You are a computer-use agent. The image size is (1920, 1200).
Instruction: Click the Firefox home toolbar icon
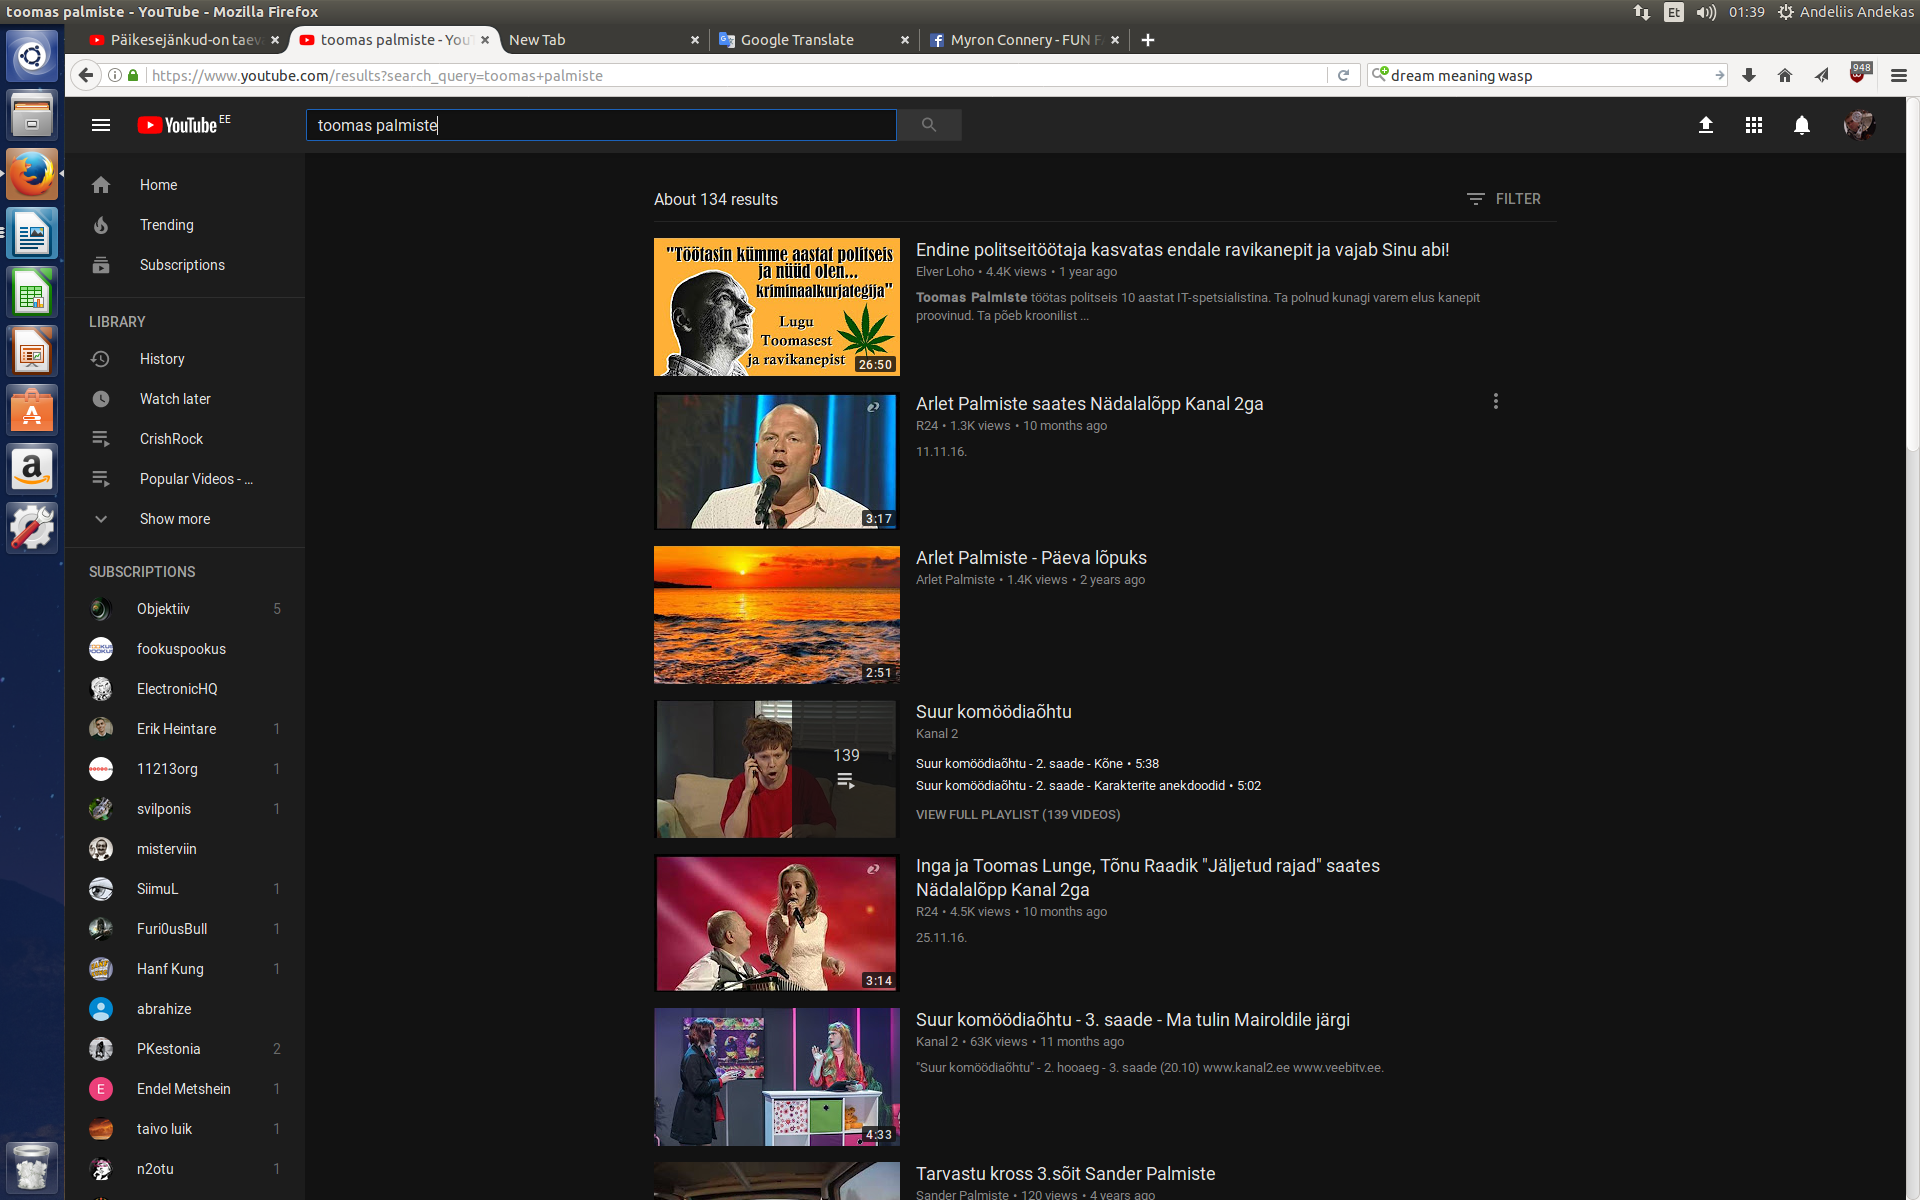point(1785,75)
